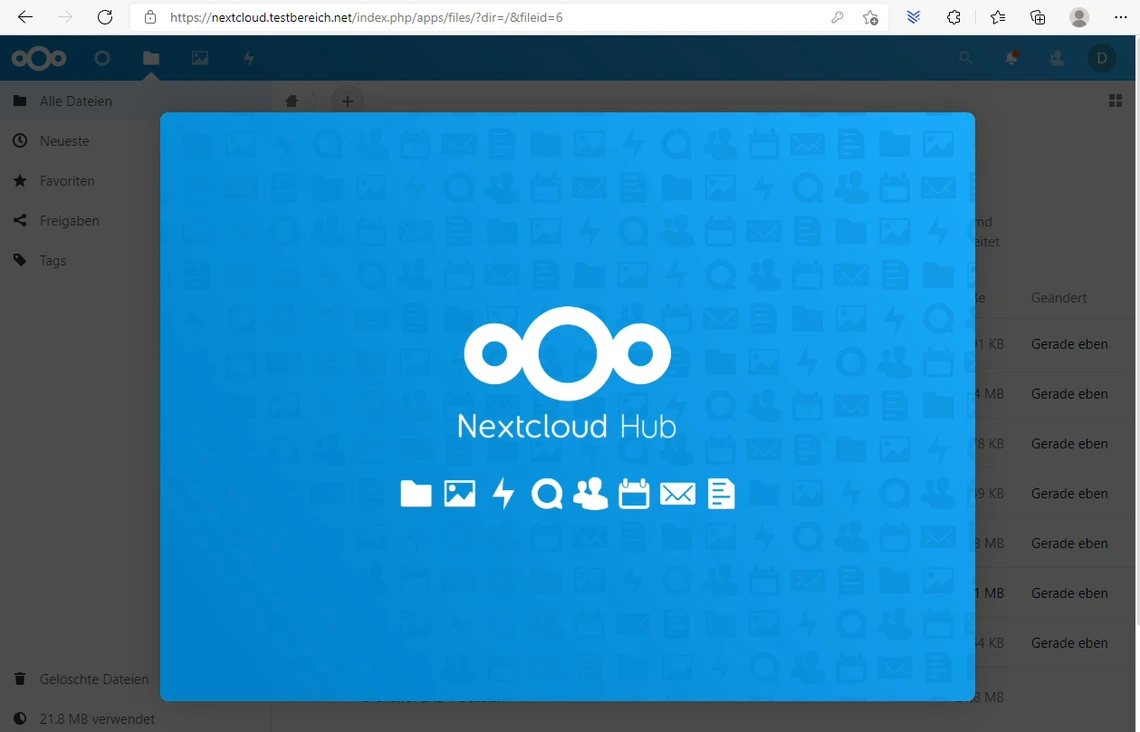Open 'Gelöschte Dateien' trash link
The height and width of the screenshot is (732, 1140).
tap(93, 679)
